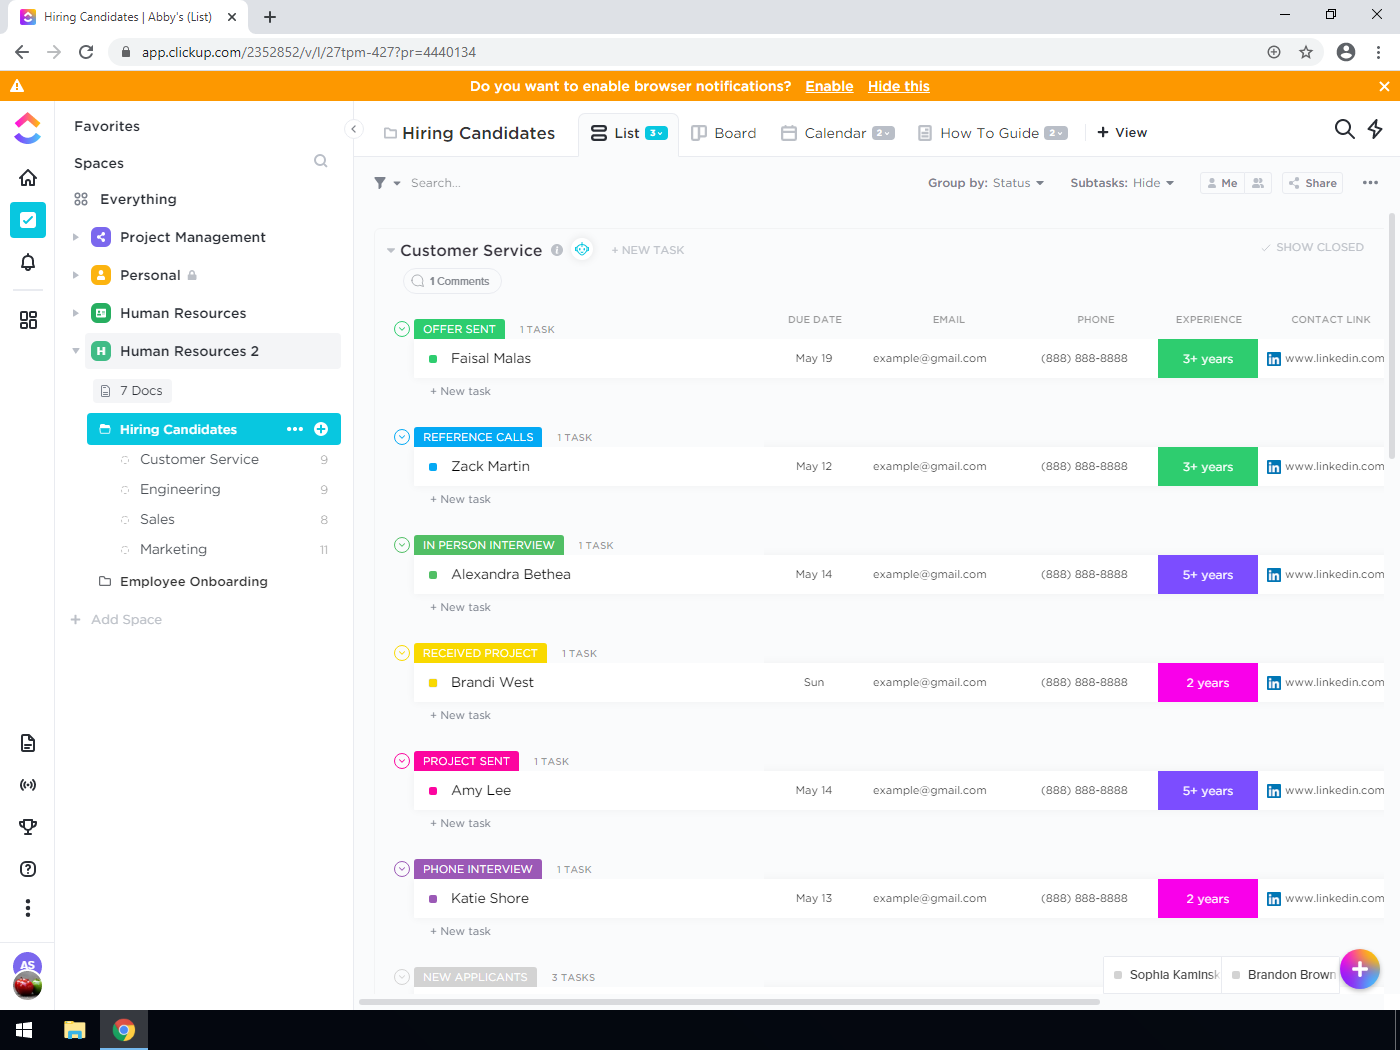Expand the Project Management space

(x=76, y=237)
